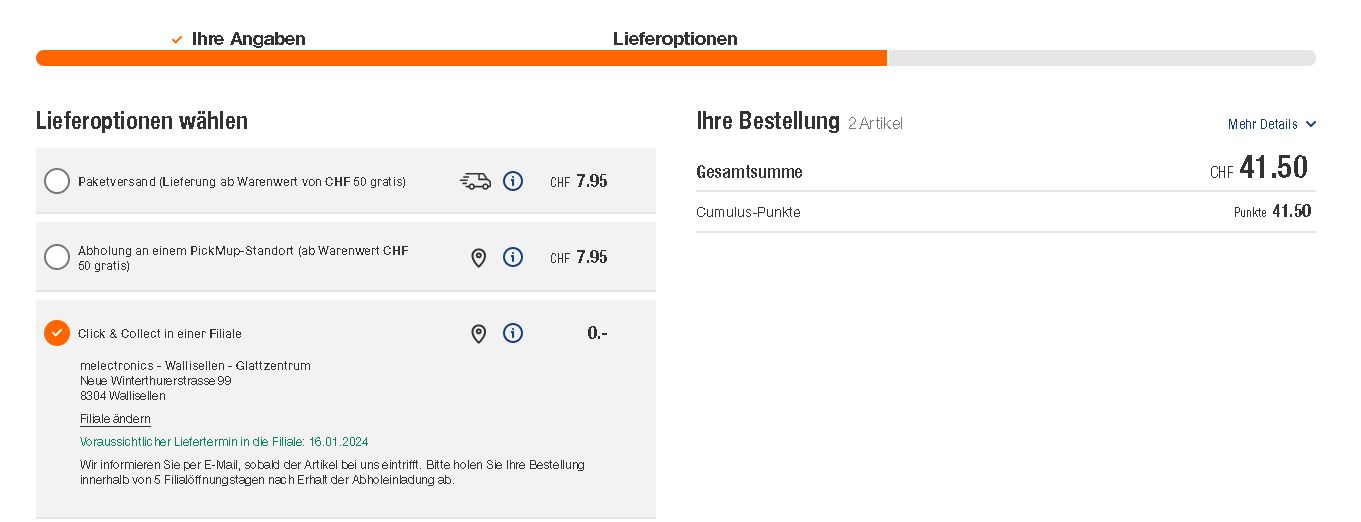This screenshot has width=1361, height=522.
Task: Click the Lieferoptionen step label
Action: (675, 40)
